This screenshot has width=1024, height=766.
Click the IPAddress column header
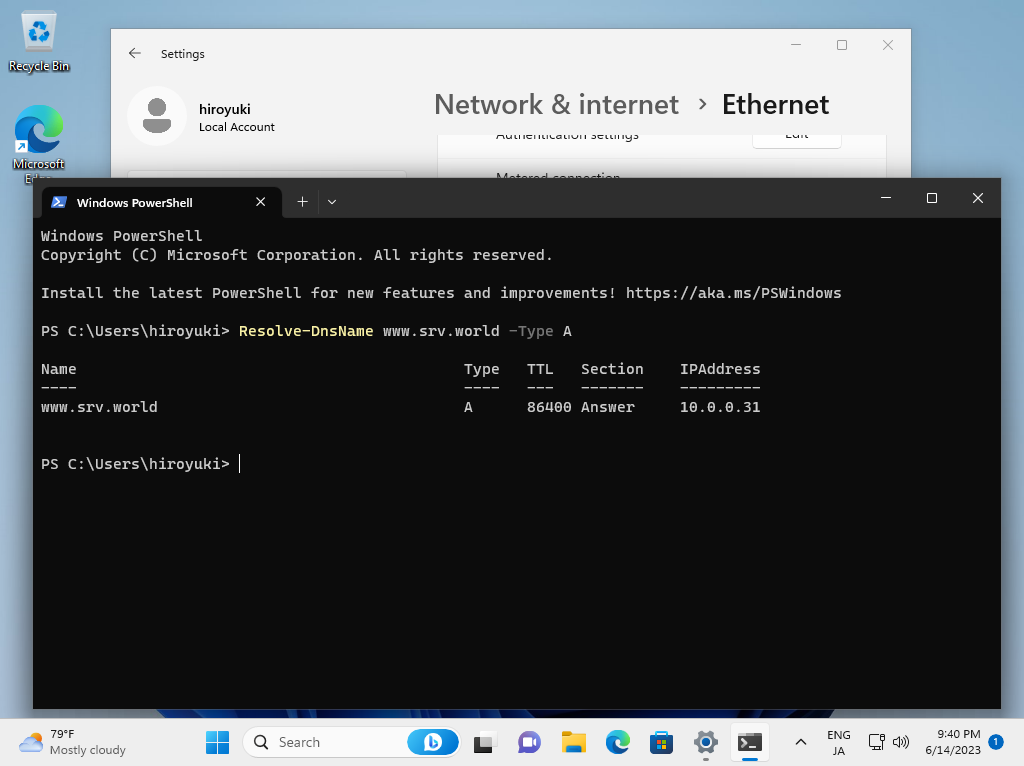point(720,369)
